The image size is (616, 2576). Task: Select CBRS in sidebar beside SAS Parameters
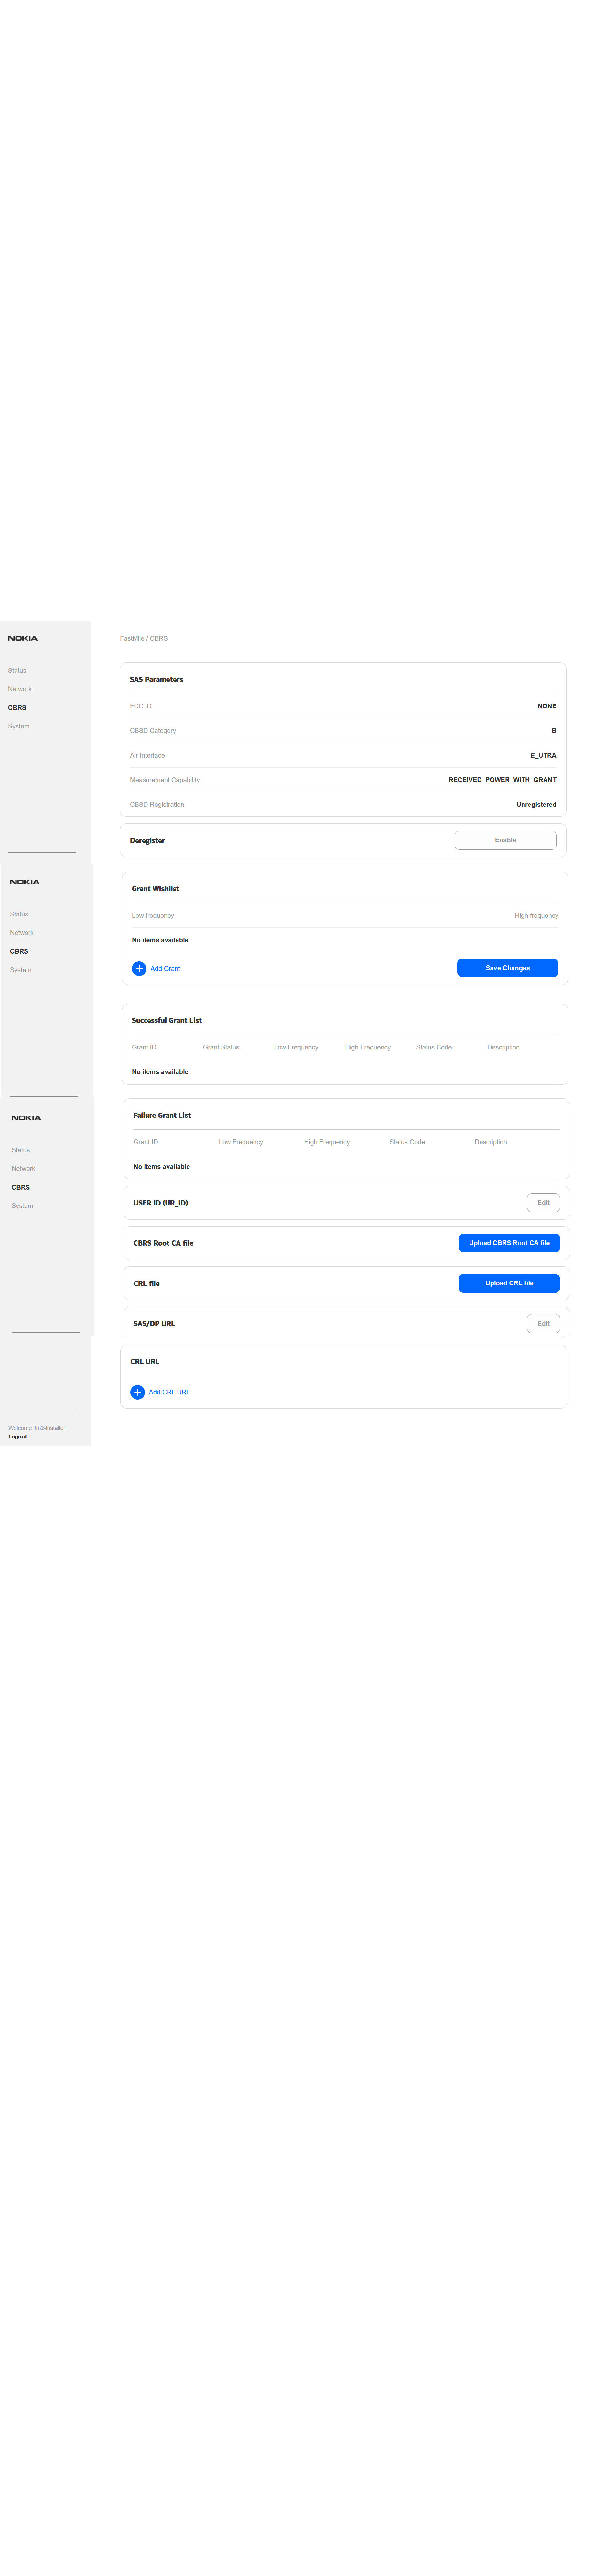(17, 708)
